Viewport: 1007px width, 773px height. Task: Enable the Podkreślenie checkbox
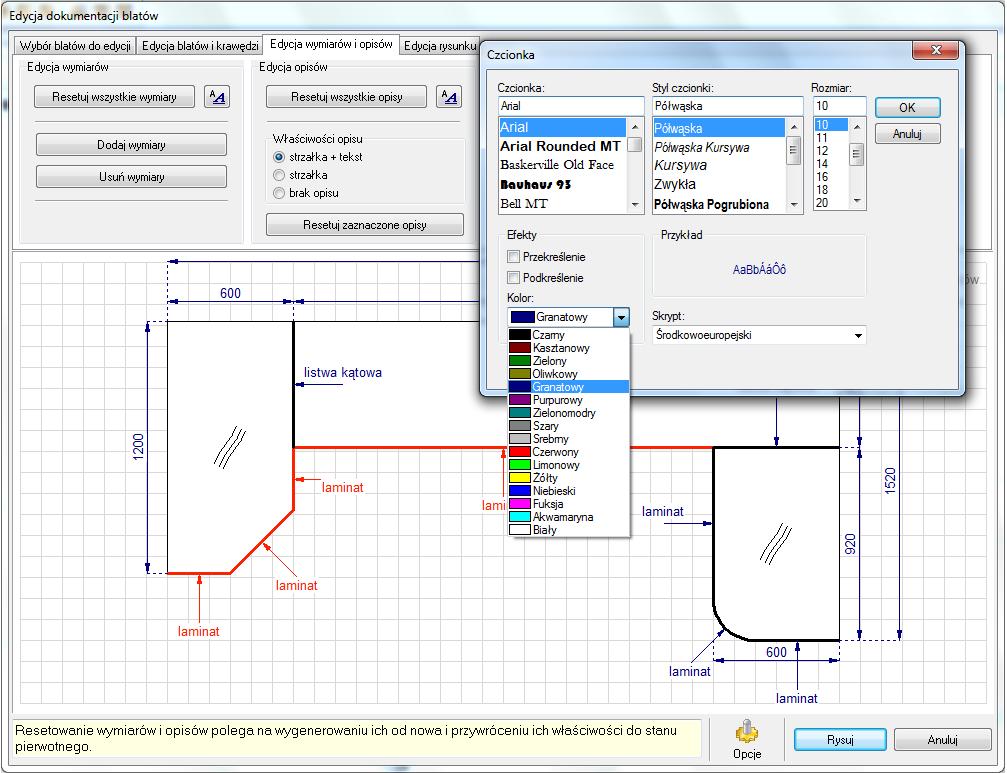(513, 277)
